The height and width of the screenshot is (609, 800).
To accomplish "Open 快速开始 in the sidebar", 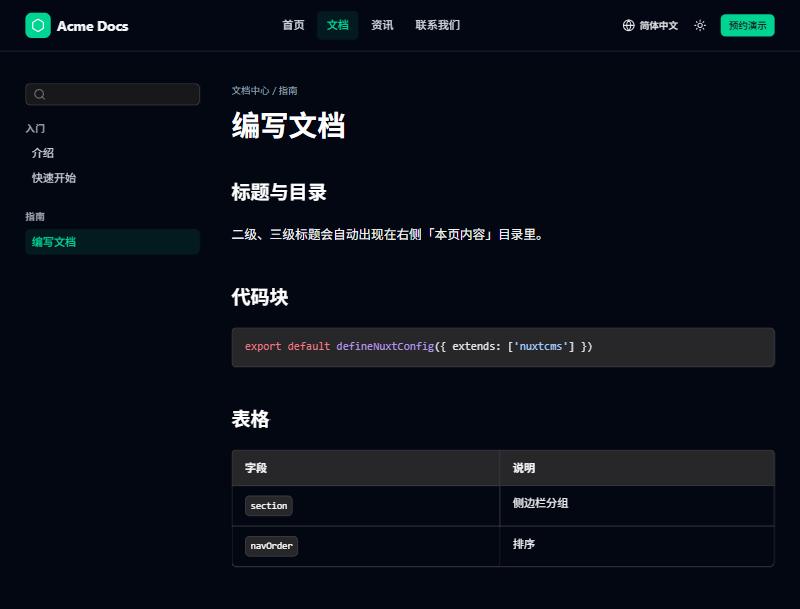I will coord(54,178).
